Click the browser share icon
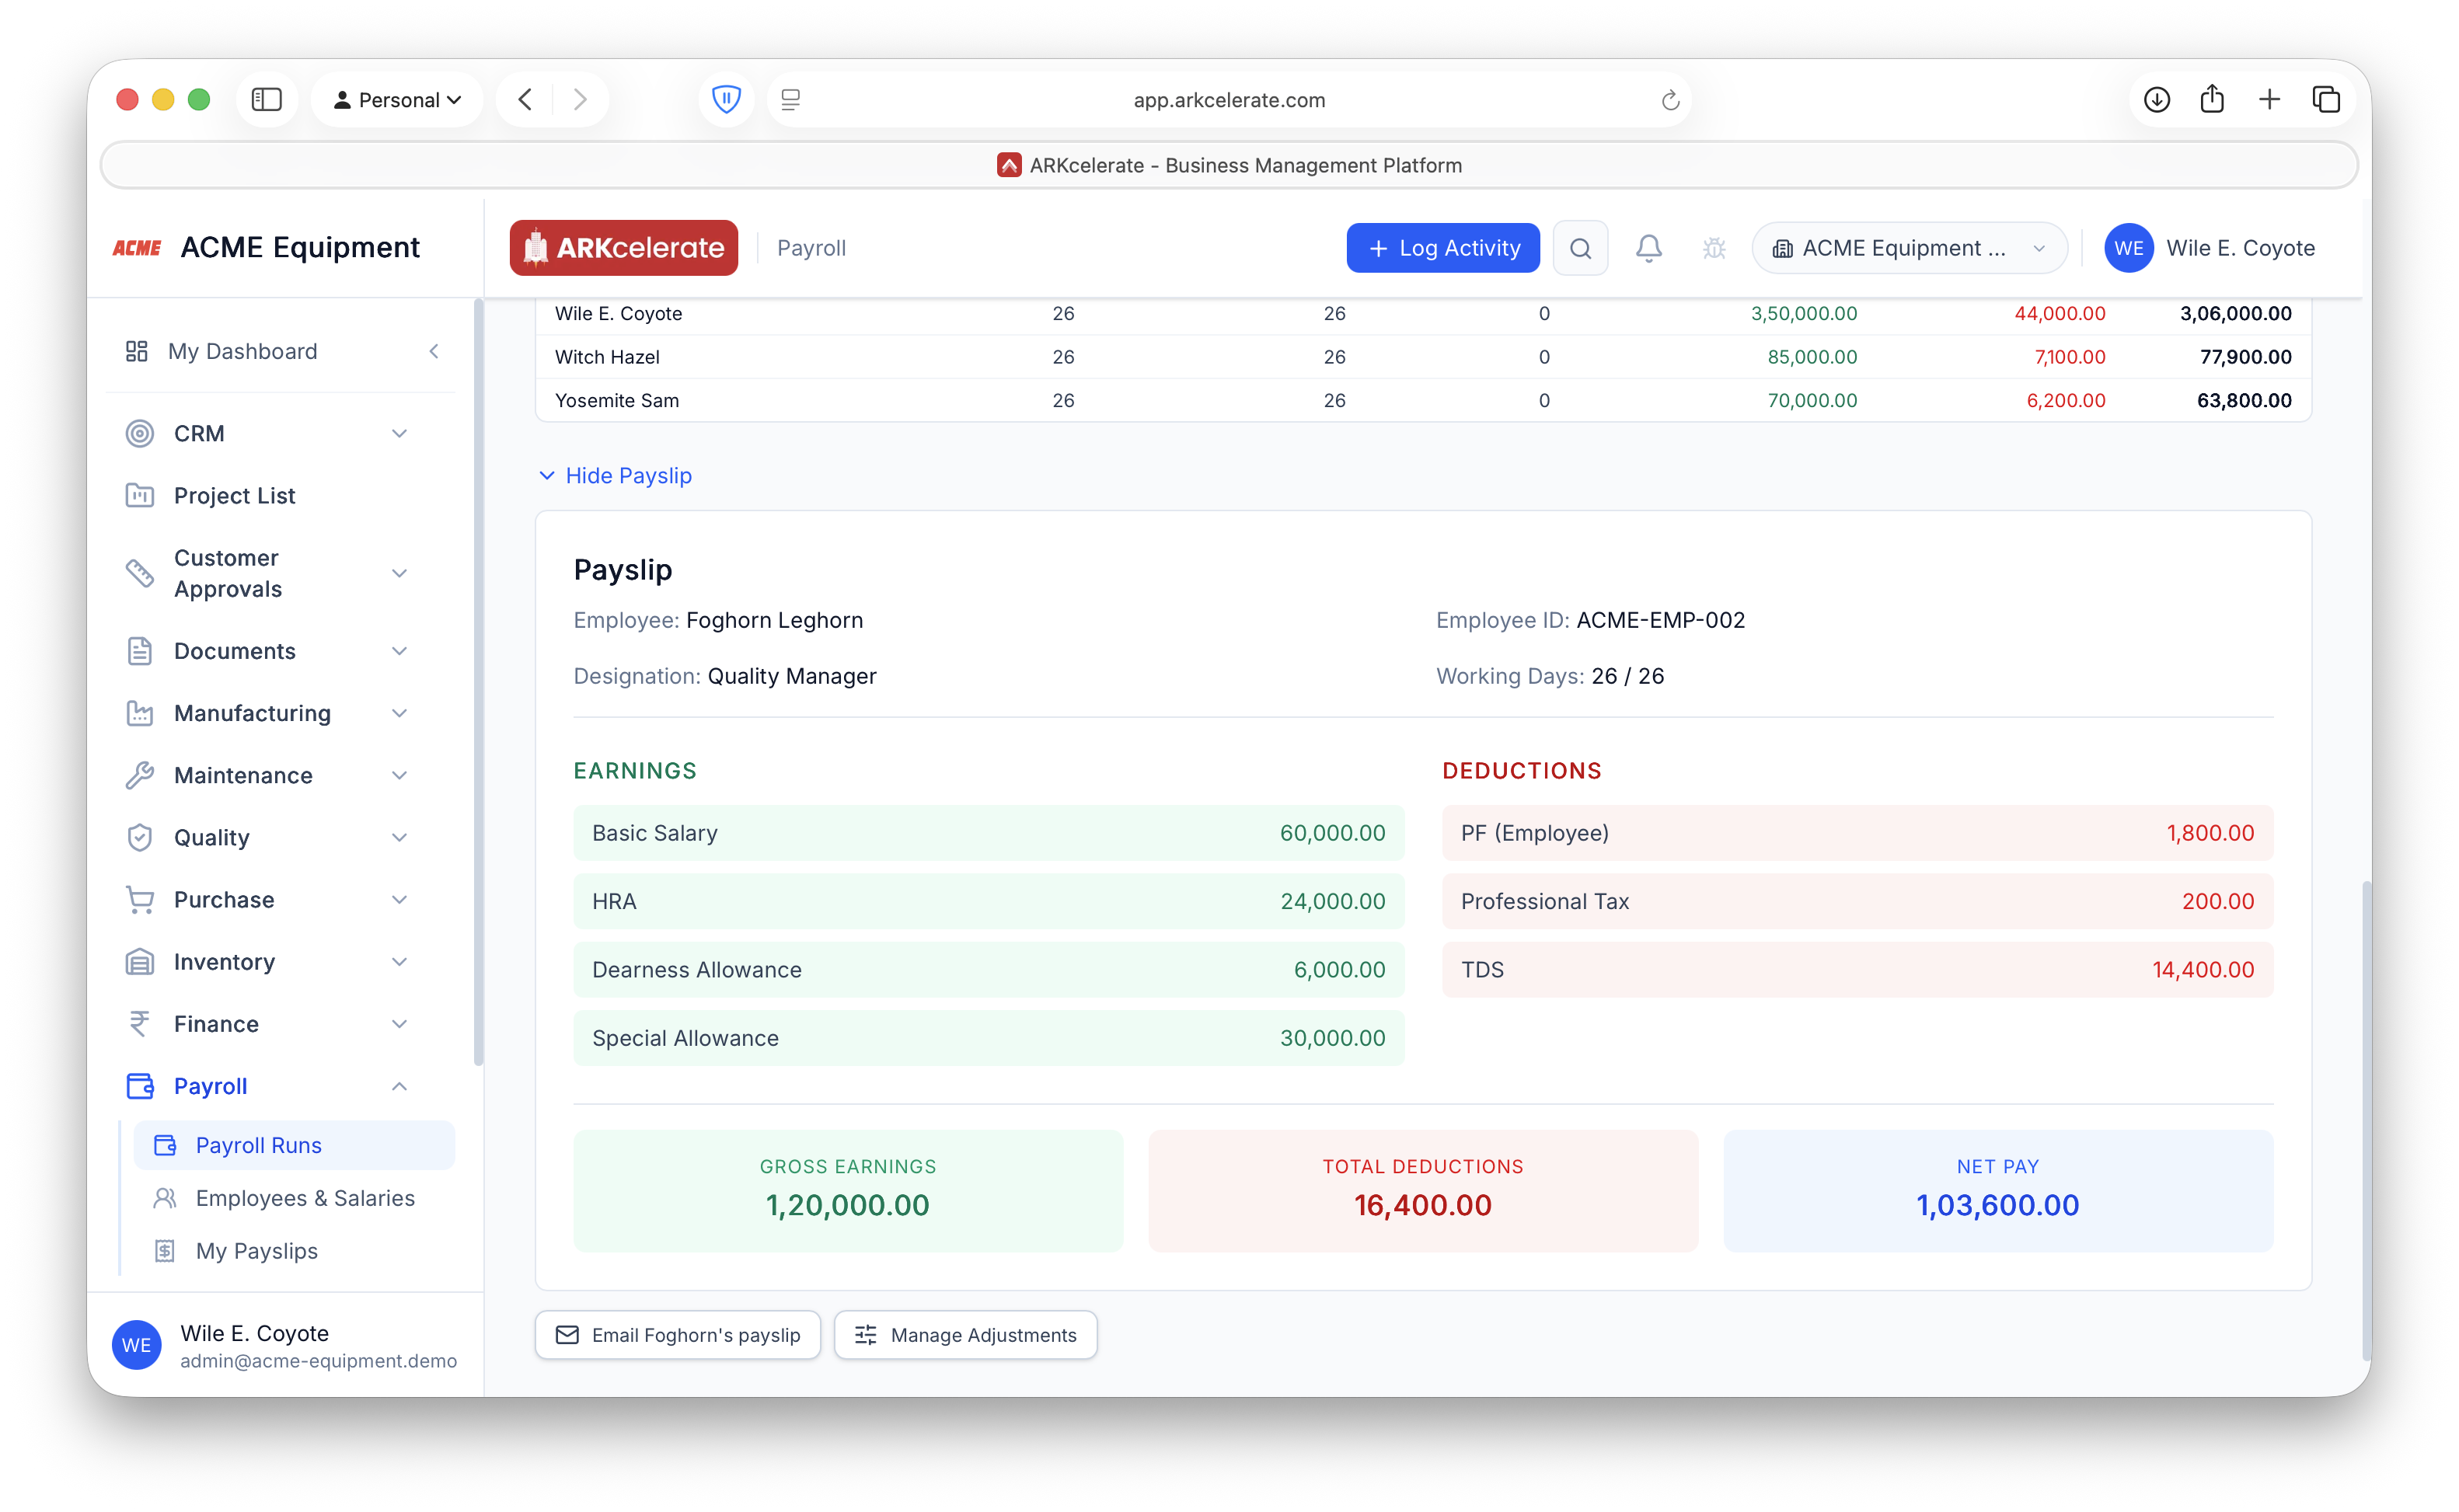Screen dimensions: 2459x1512 (2212, 98)
